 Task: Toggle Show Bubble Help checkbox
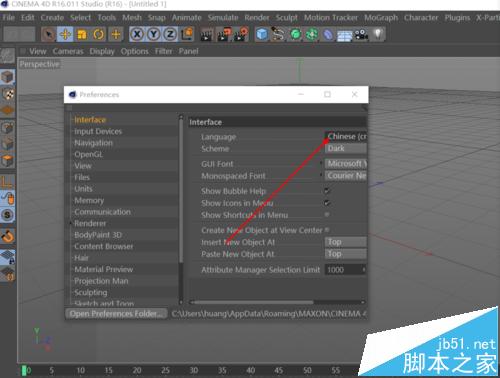coord(327,191)
